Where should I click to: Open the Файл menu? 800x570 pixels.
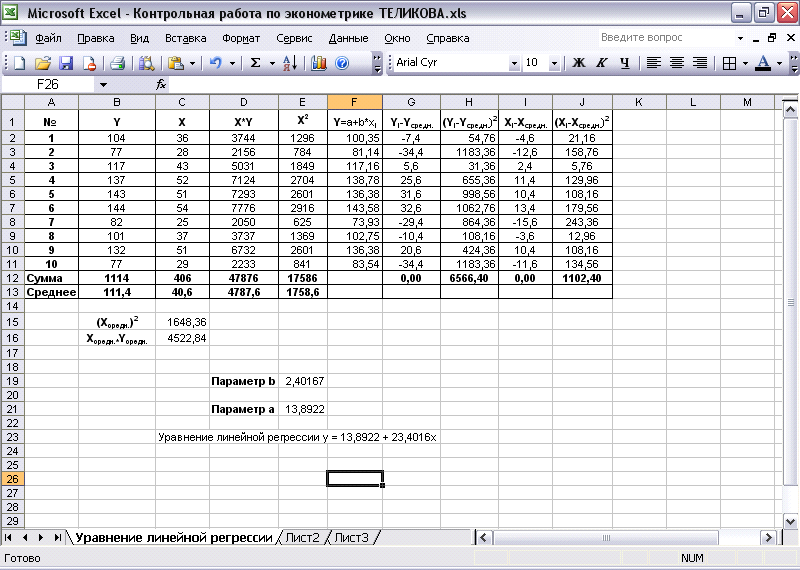[48, 38]
